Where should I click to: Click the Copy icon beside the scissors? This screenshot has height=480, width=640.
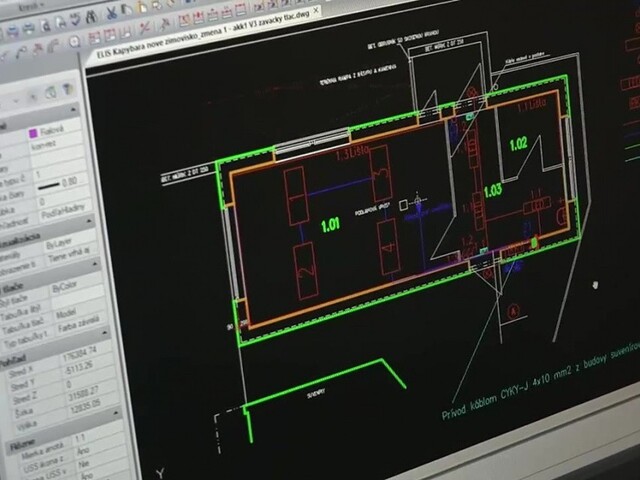(x=126, y=10)
